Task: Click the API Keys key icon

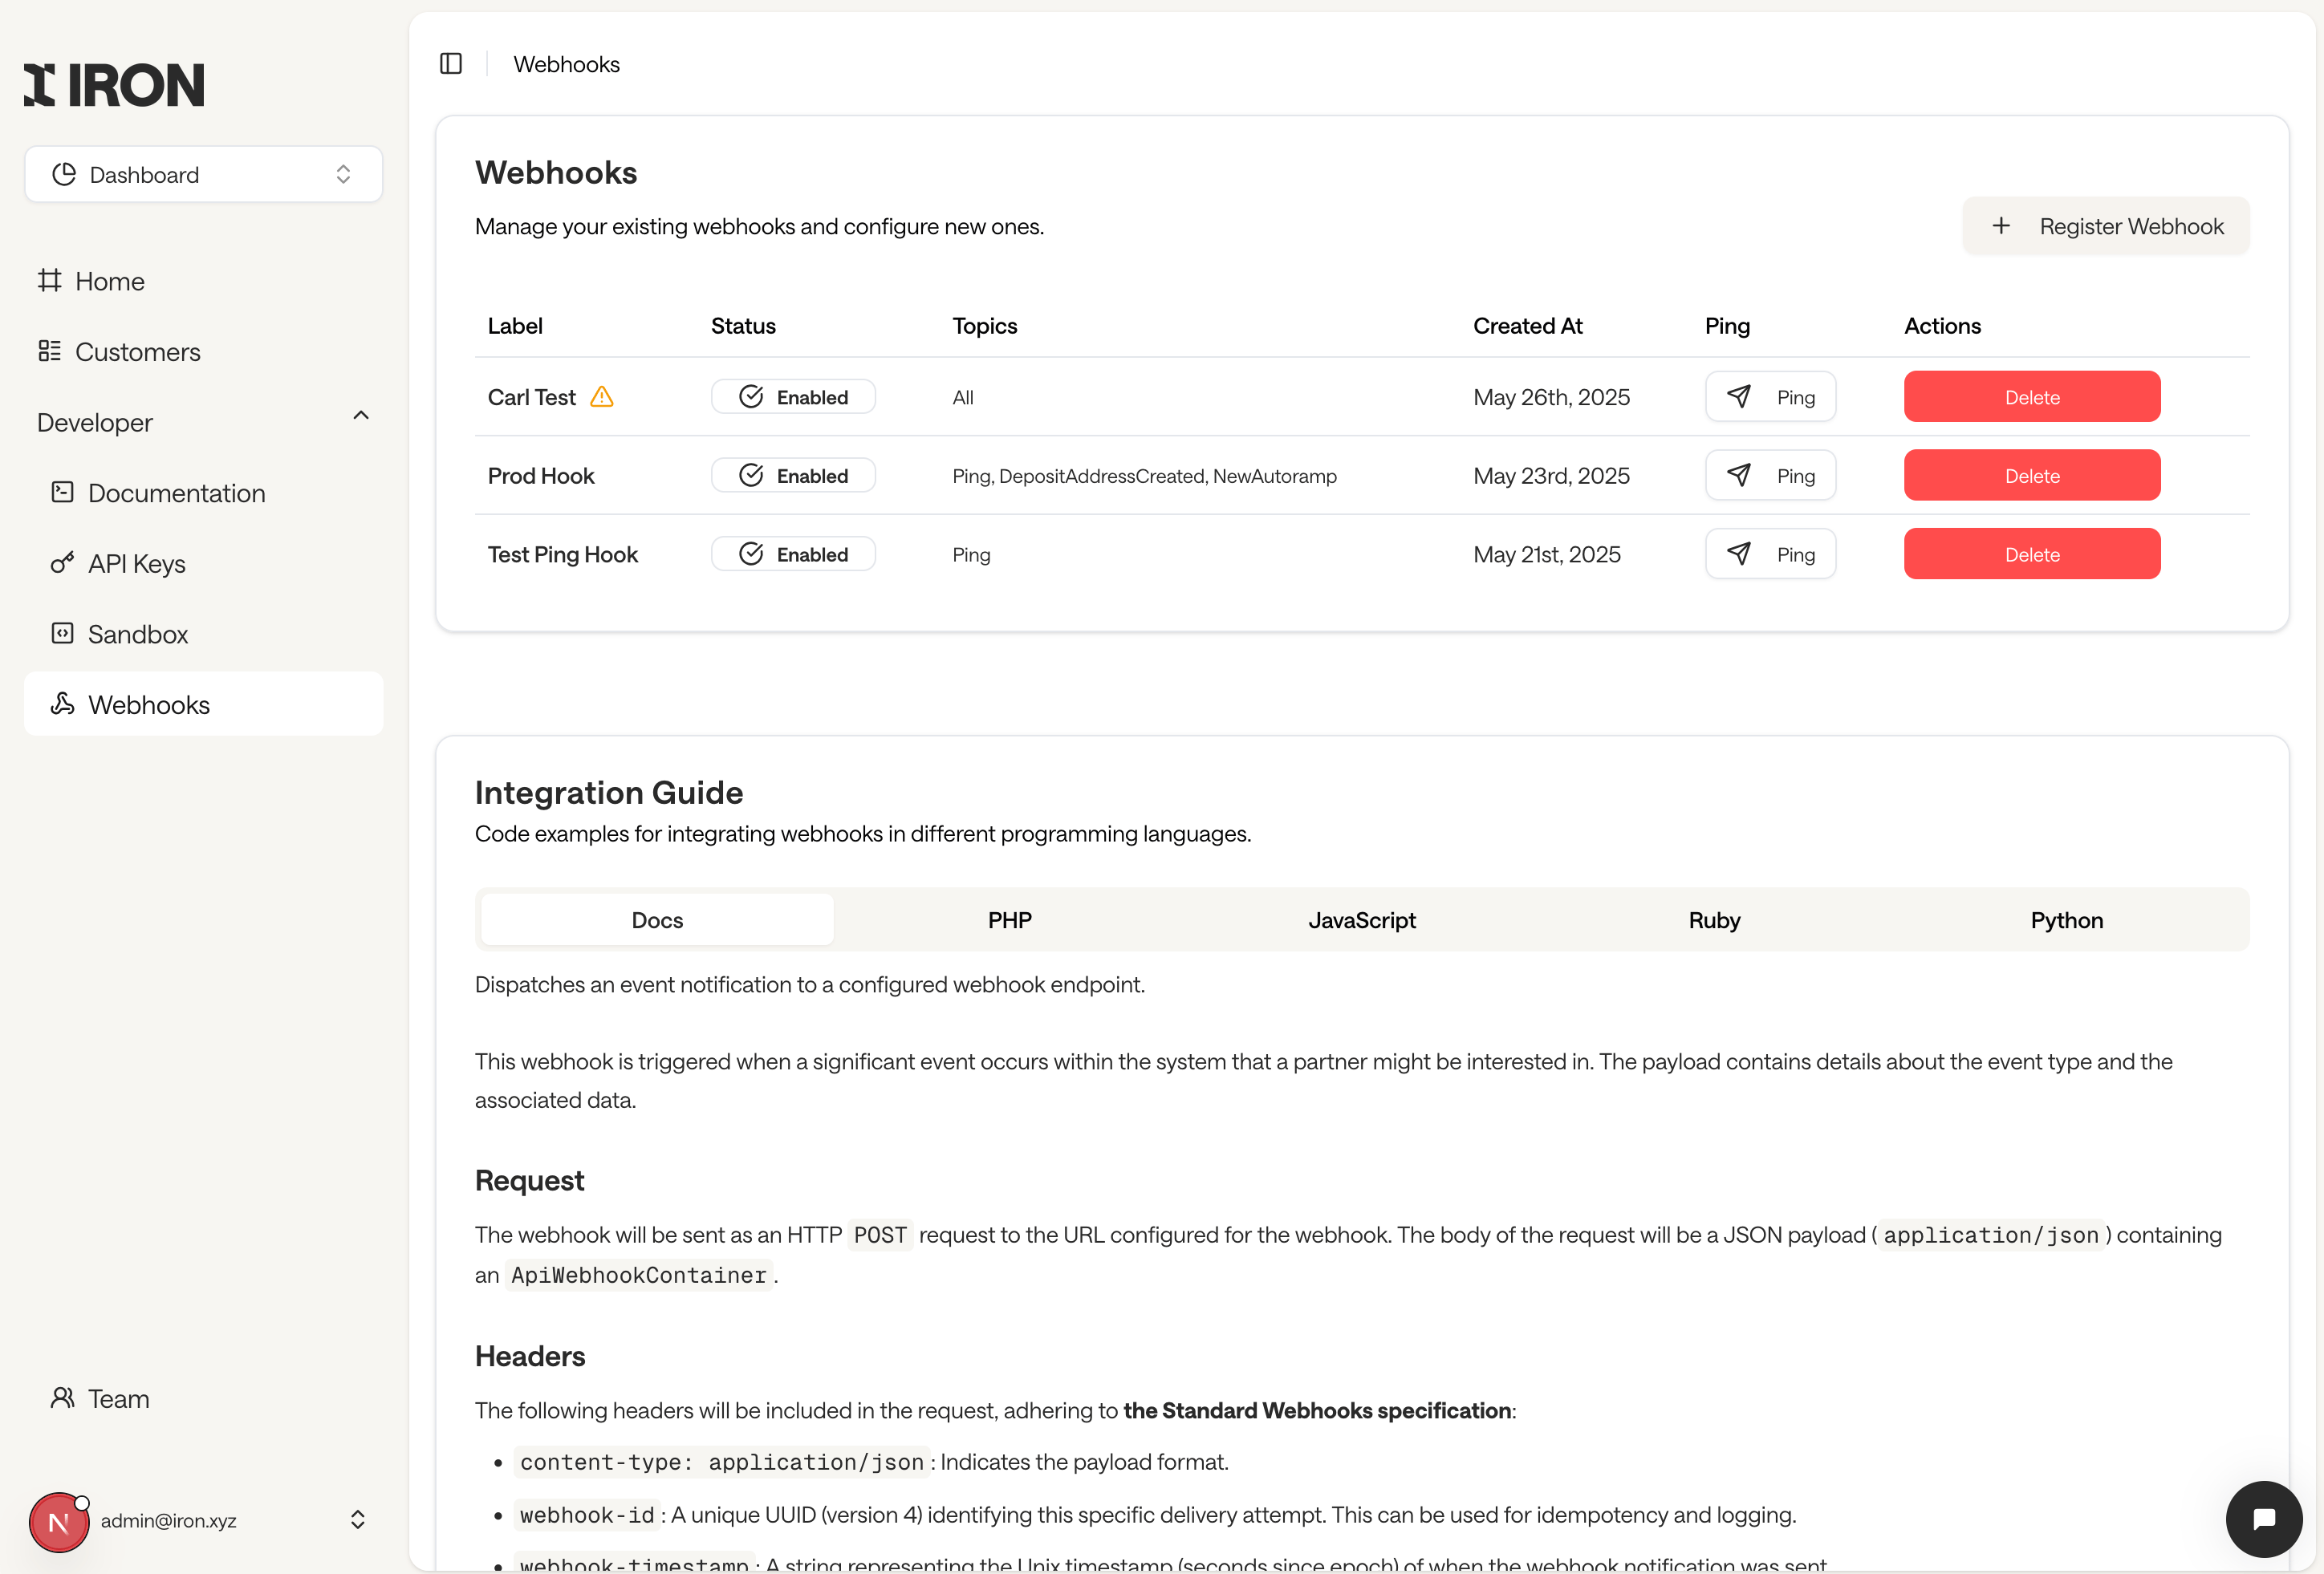Action: pos(62,563)
